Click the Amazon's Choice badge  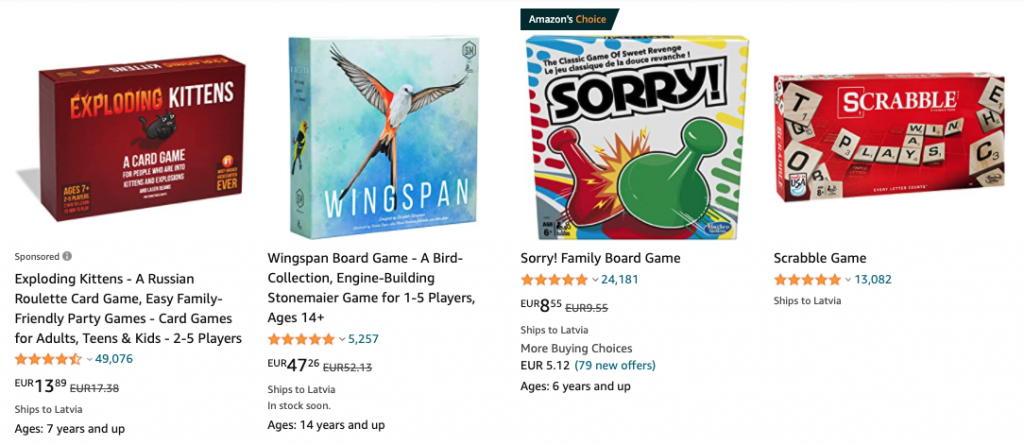(x=568, y=19)
